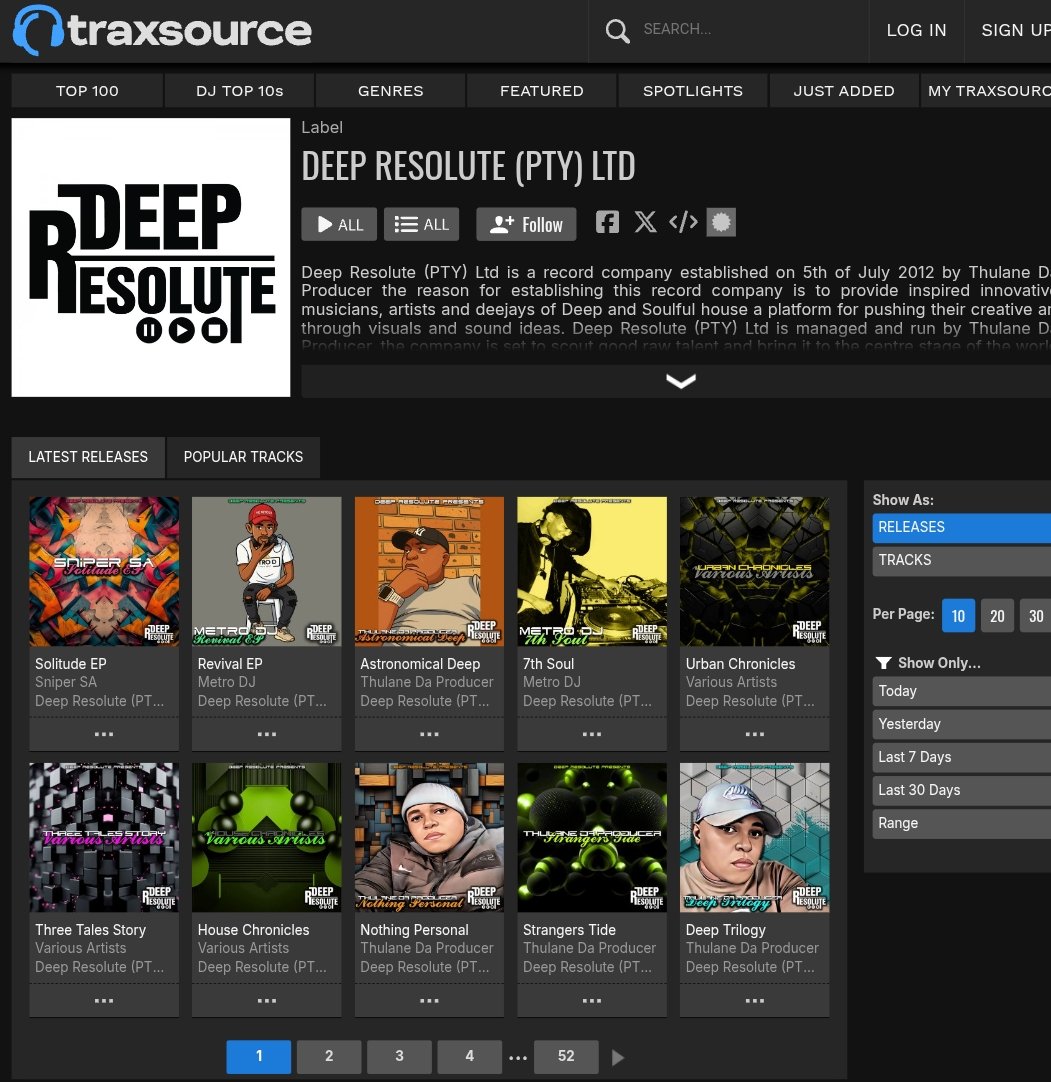The width and height of the screenshot is (1051, 1082).
Task: Open options dots under 7th Soul
Action: tap(591, 734)
